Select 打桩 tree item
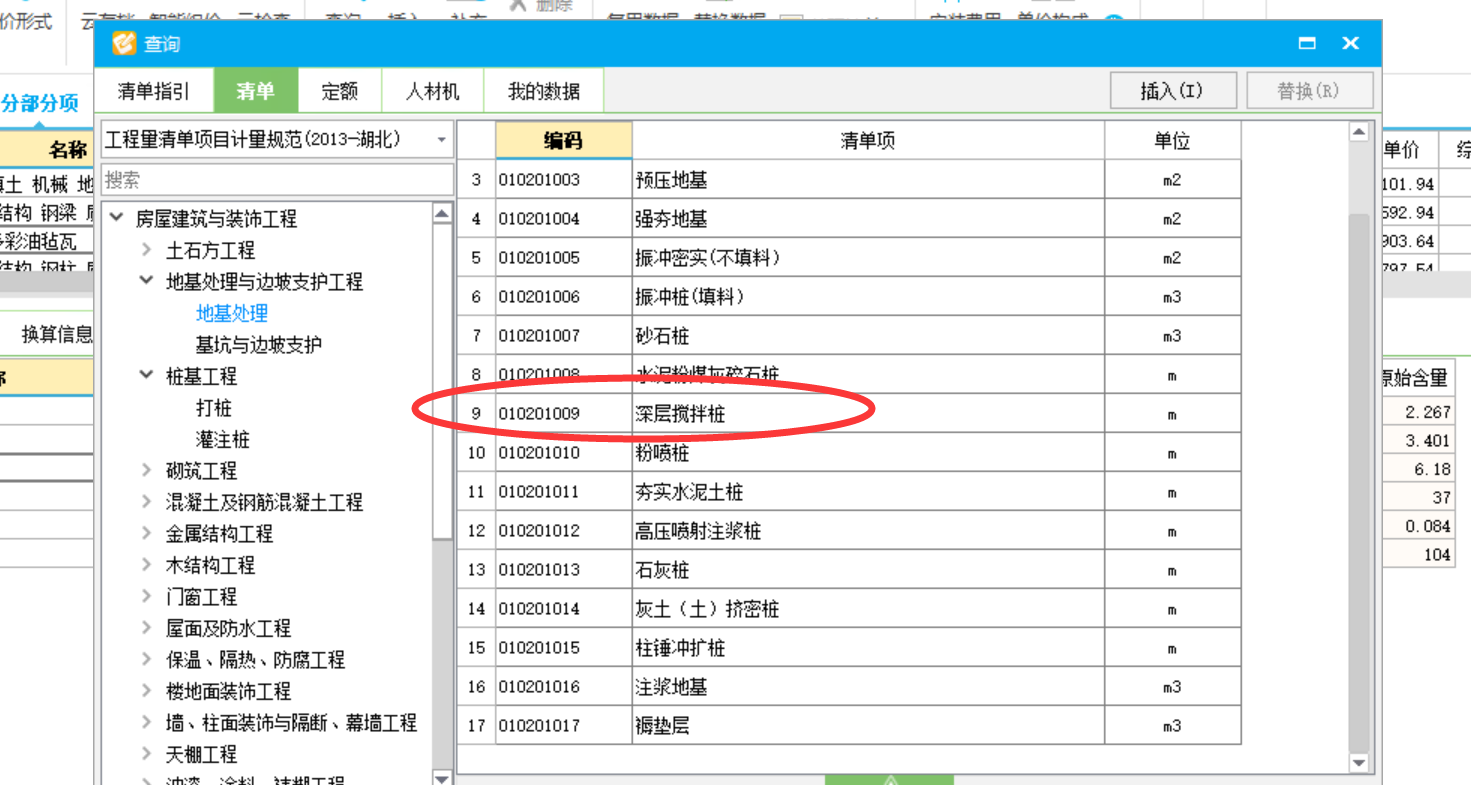1471x785 pixels. point(214,408)
